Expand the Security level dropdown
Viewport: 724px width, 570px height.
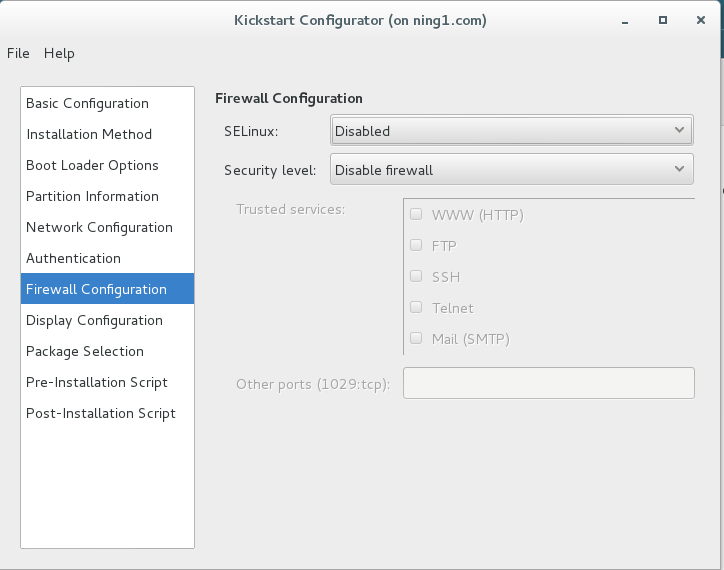tap(511, 170)
